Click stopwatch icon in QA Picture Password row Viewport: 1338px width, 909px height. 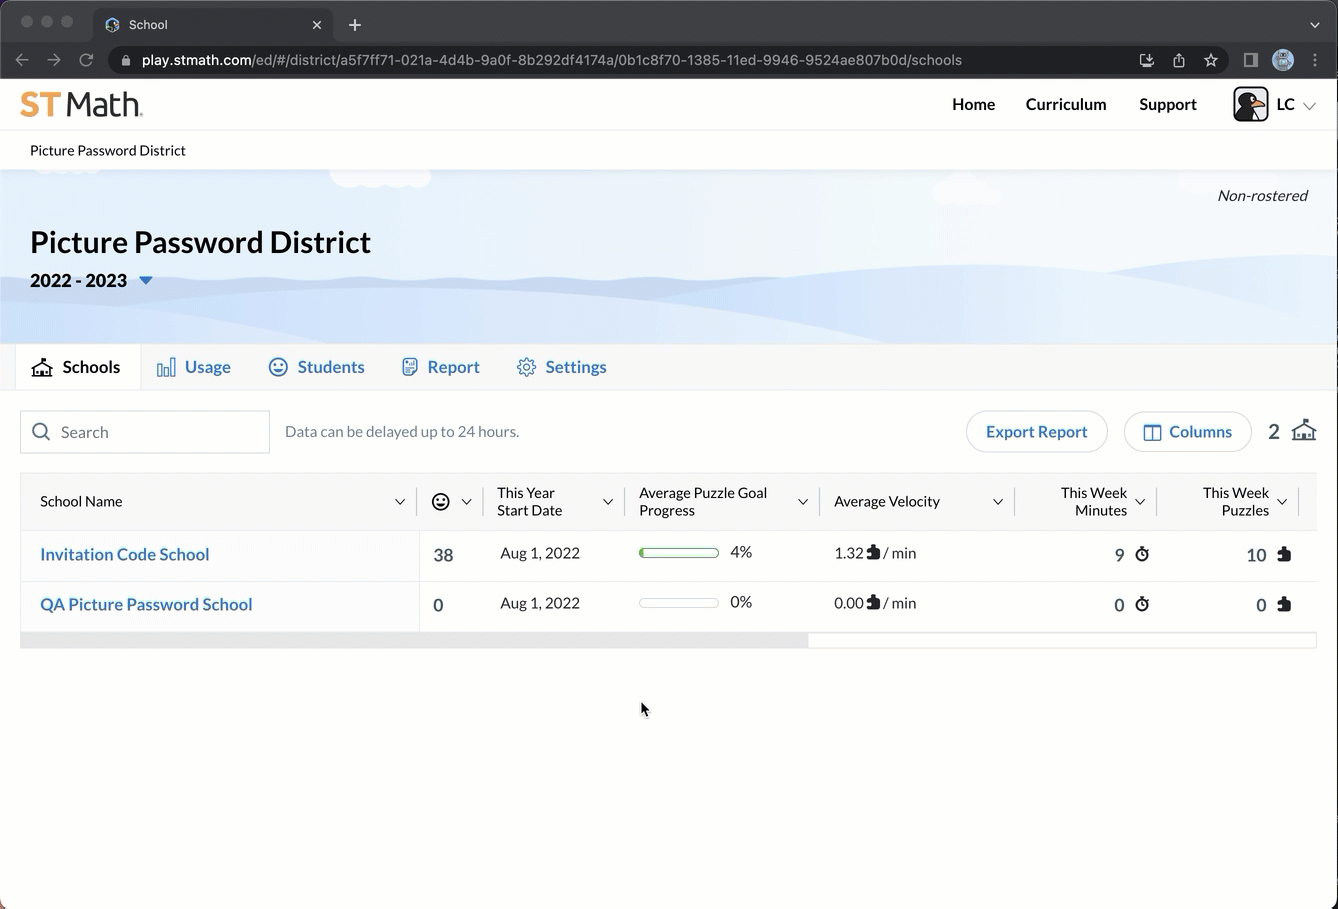pyautogui.click(x=1142, y=604)
